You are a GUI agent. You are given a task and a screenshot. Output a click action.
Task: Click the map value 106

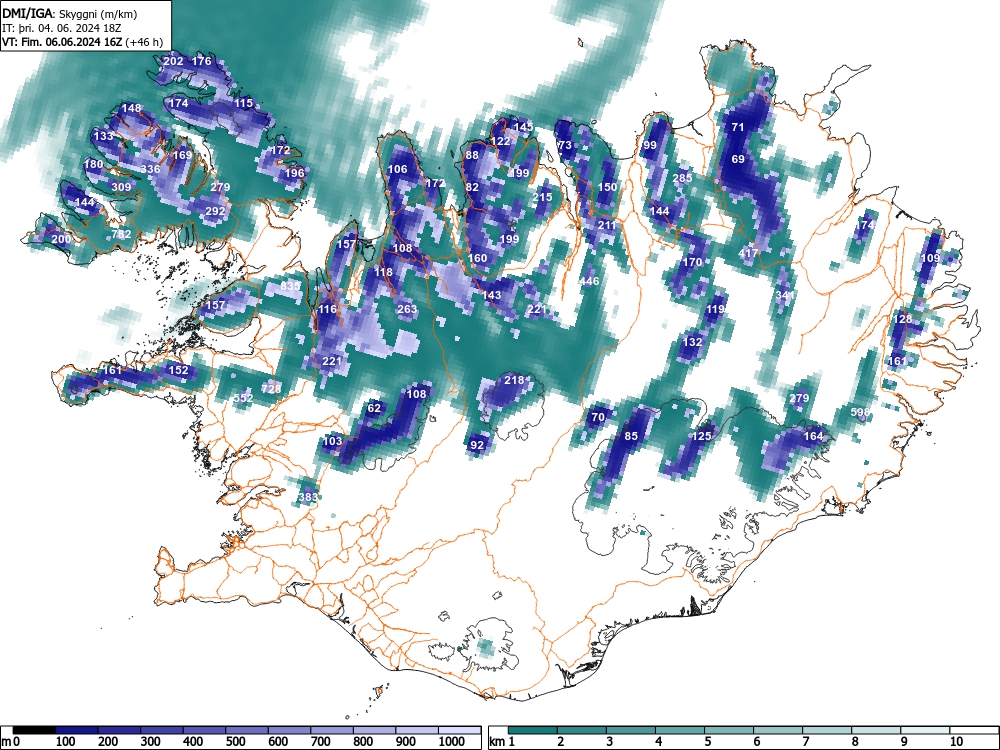[397, 169]
